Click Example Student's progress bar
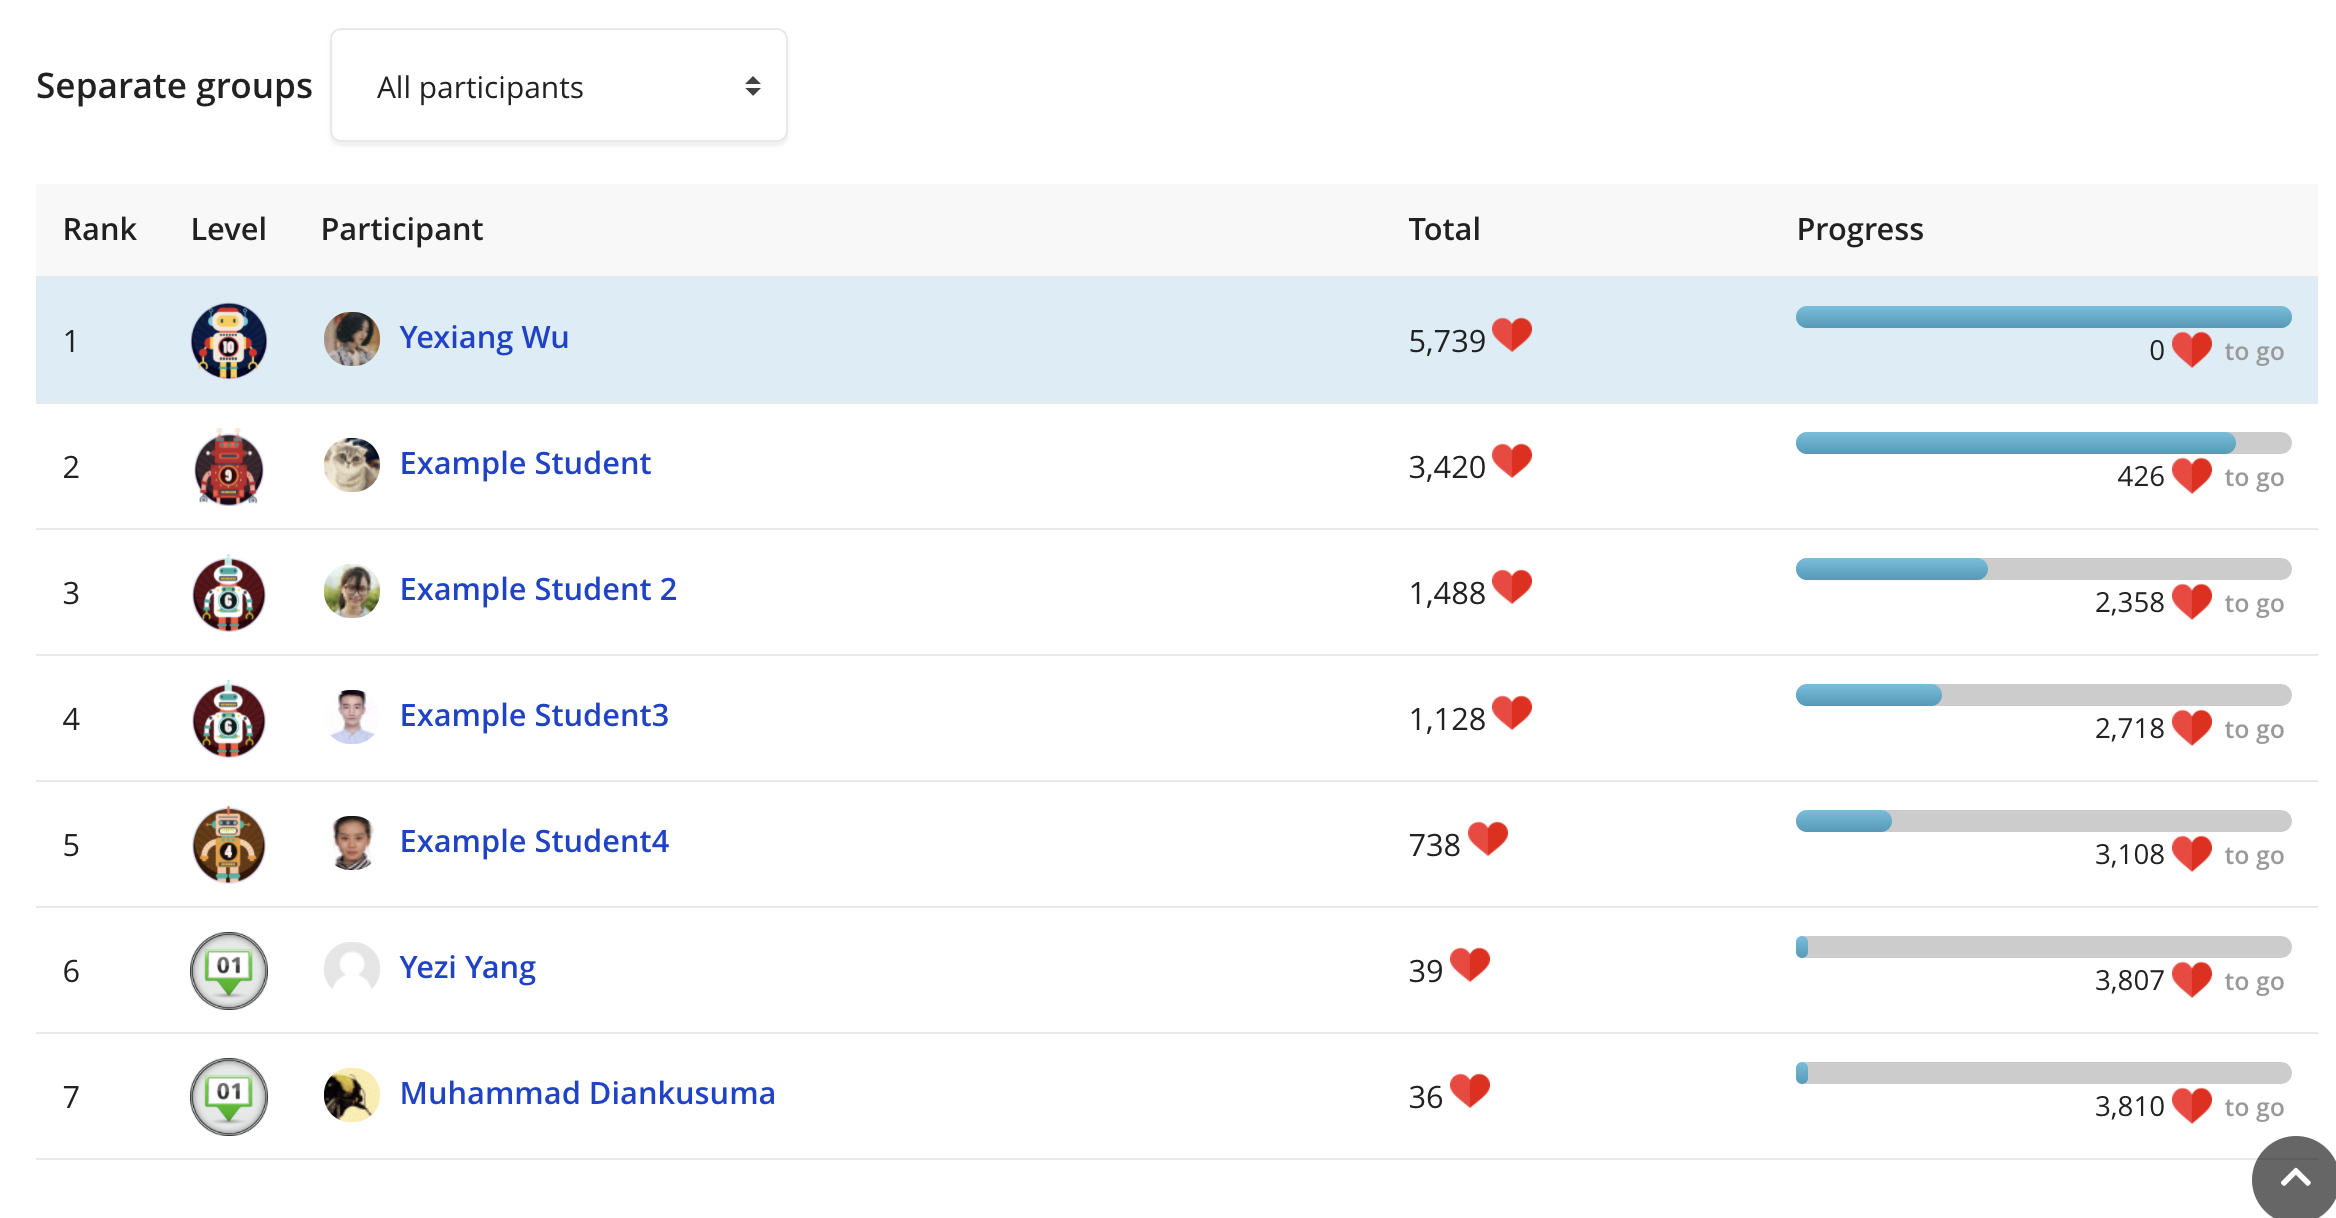The image size is (2336, 1218). click(2043, 443)
